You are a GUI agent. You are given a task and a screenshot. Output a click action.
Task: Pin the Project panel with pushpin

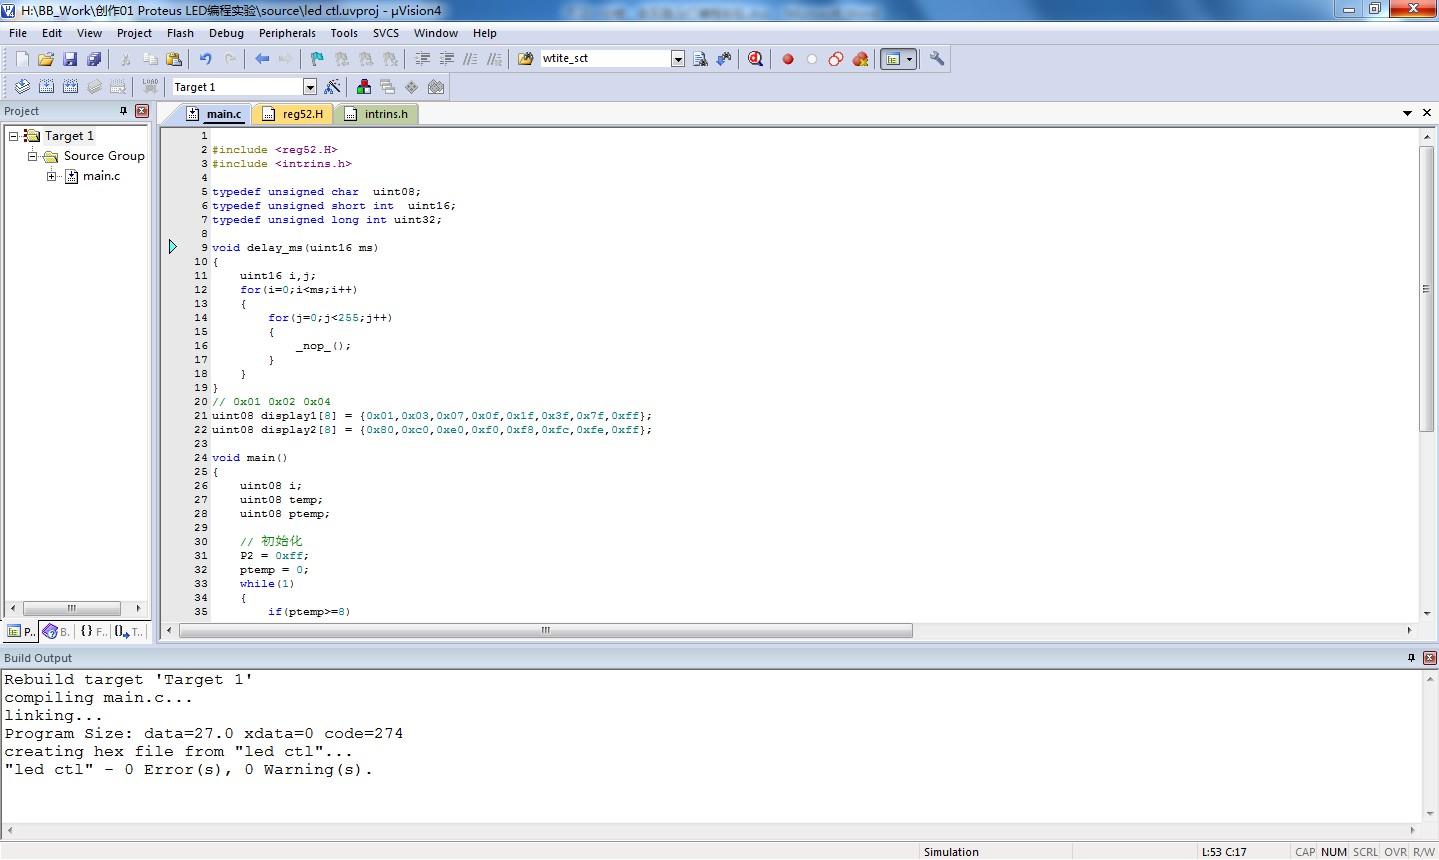point(124,111)
